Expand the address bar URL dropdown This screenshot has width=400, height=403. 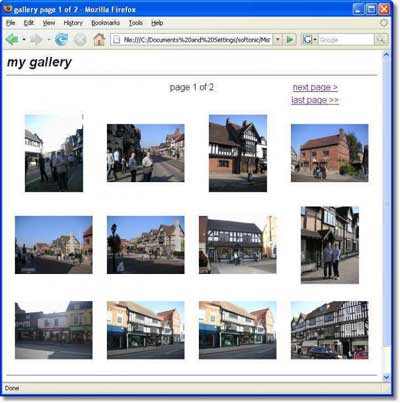pyautogui.click(x=278, y=40)
